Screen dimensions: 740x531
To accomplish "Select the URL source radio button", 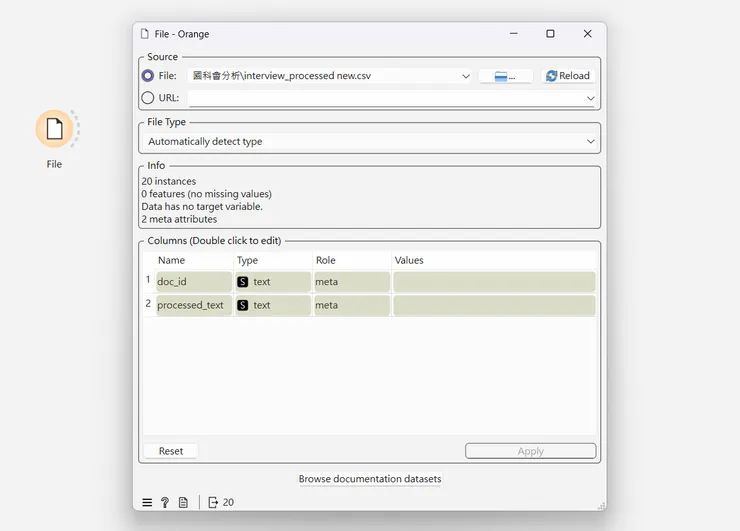I will [148, 98].
